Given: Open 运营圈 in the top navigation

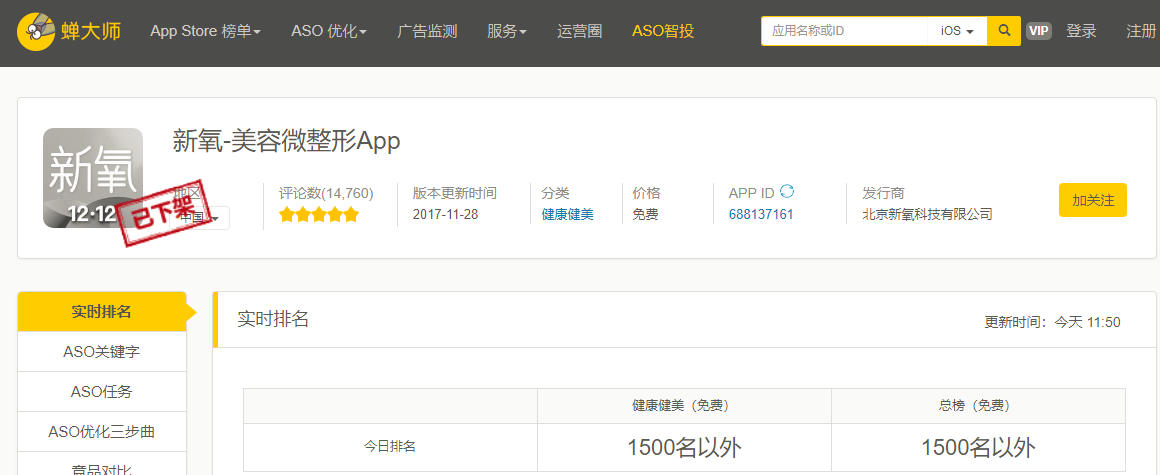Looking at the screenshot, I should pos(579,31).
